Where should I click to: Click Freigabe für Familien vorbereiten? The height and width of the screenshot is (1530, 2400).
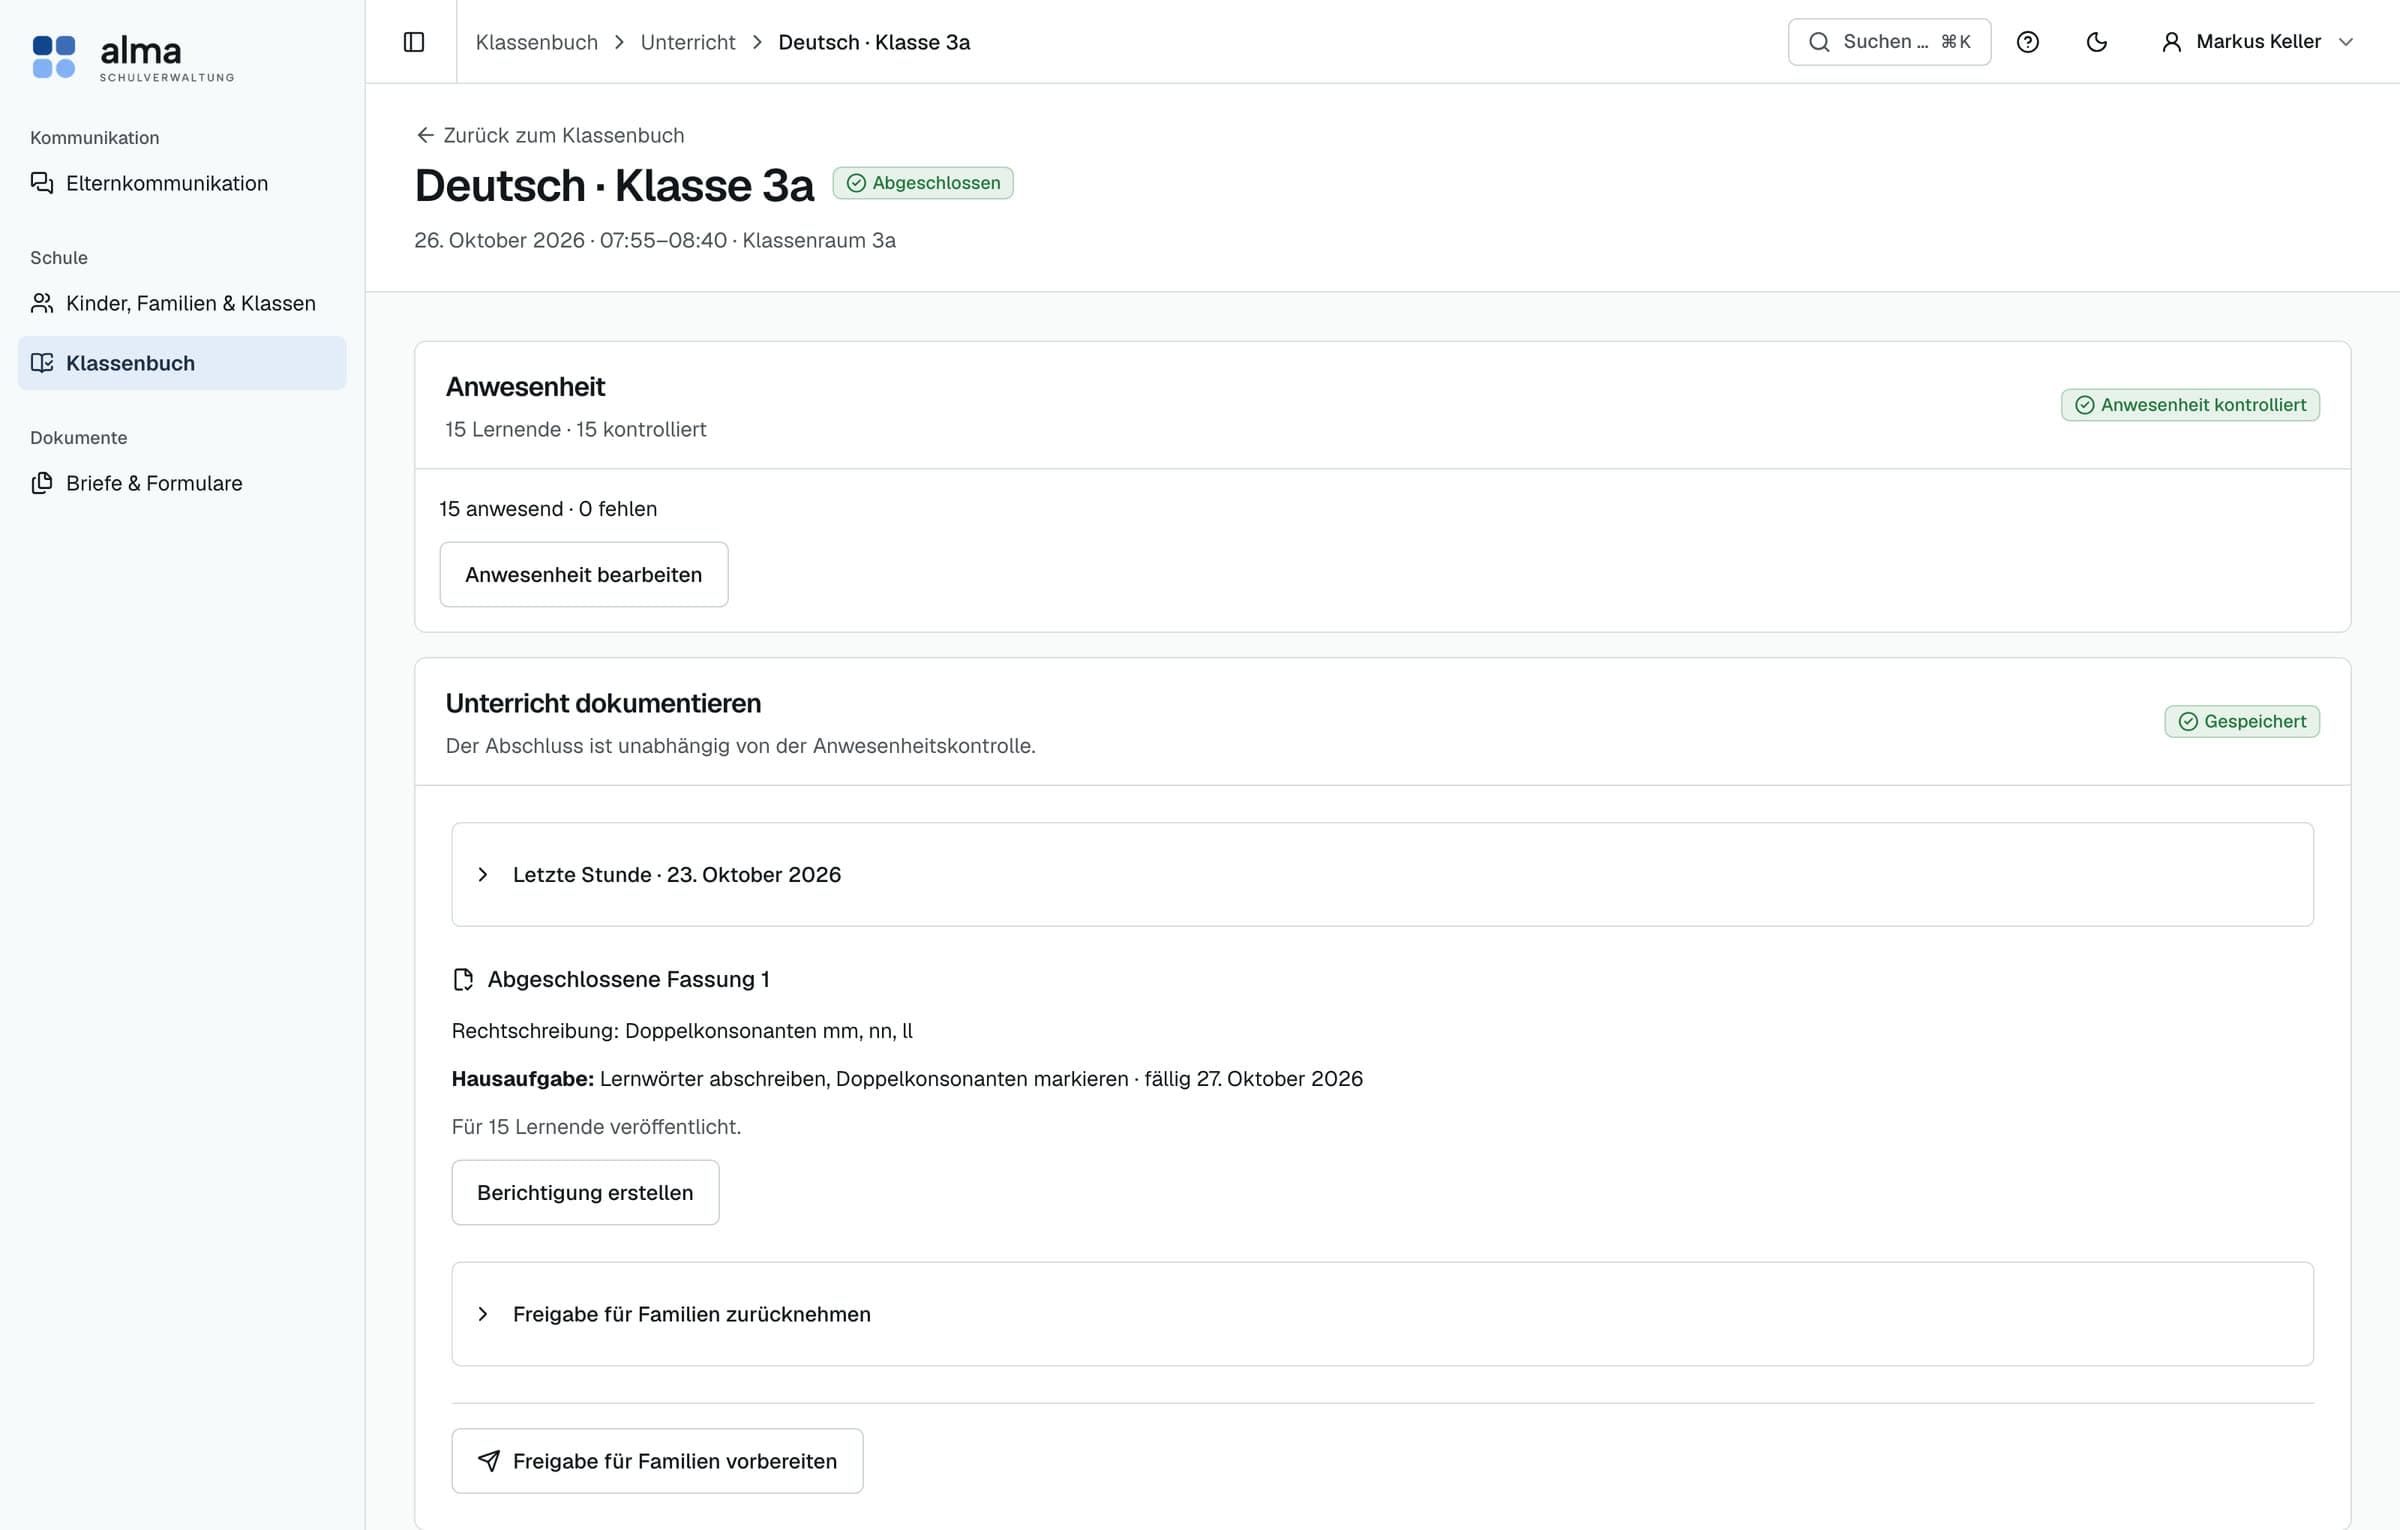[x=657, y=1460]
